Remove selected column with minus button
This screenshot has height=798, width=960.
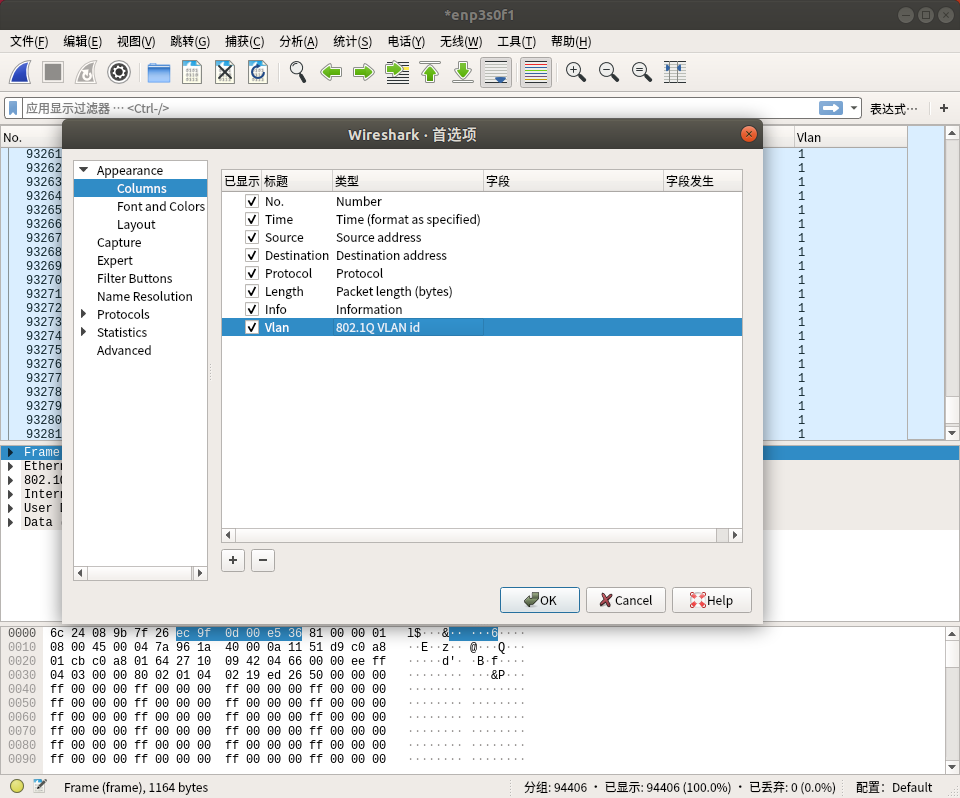pos(263,560)
